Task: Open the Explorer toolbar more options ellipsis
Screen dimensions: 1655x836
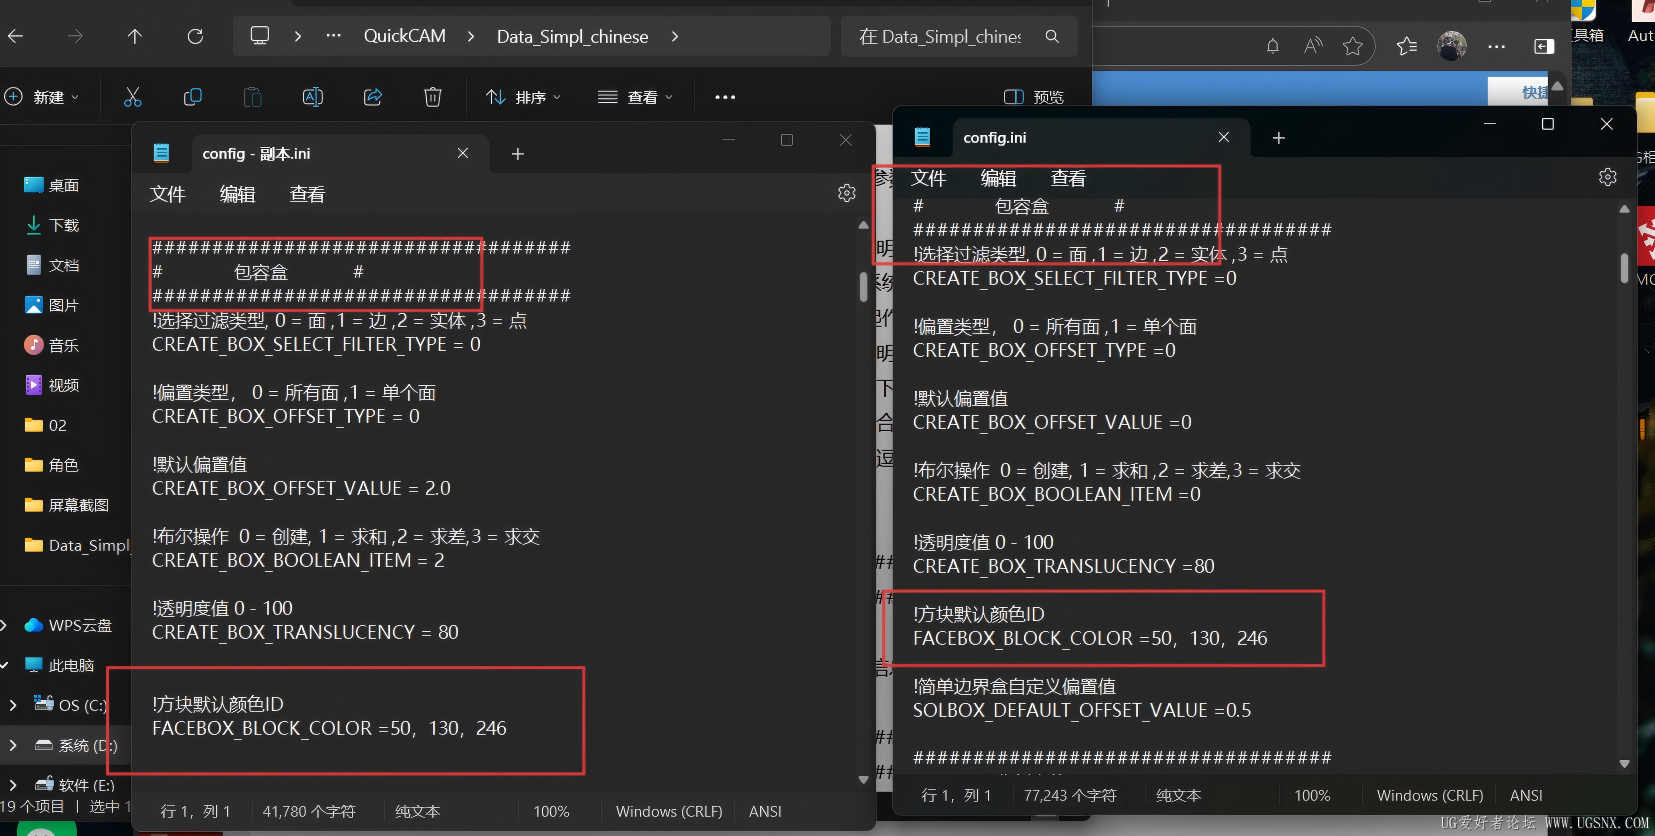Action: pos(725,97)
